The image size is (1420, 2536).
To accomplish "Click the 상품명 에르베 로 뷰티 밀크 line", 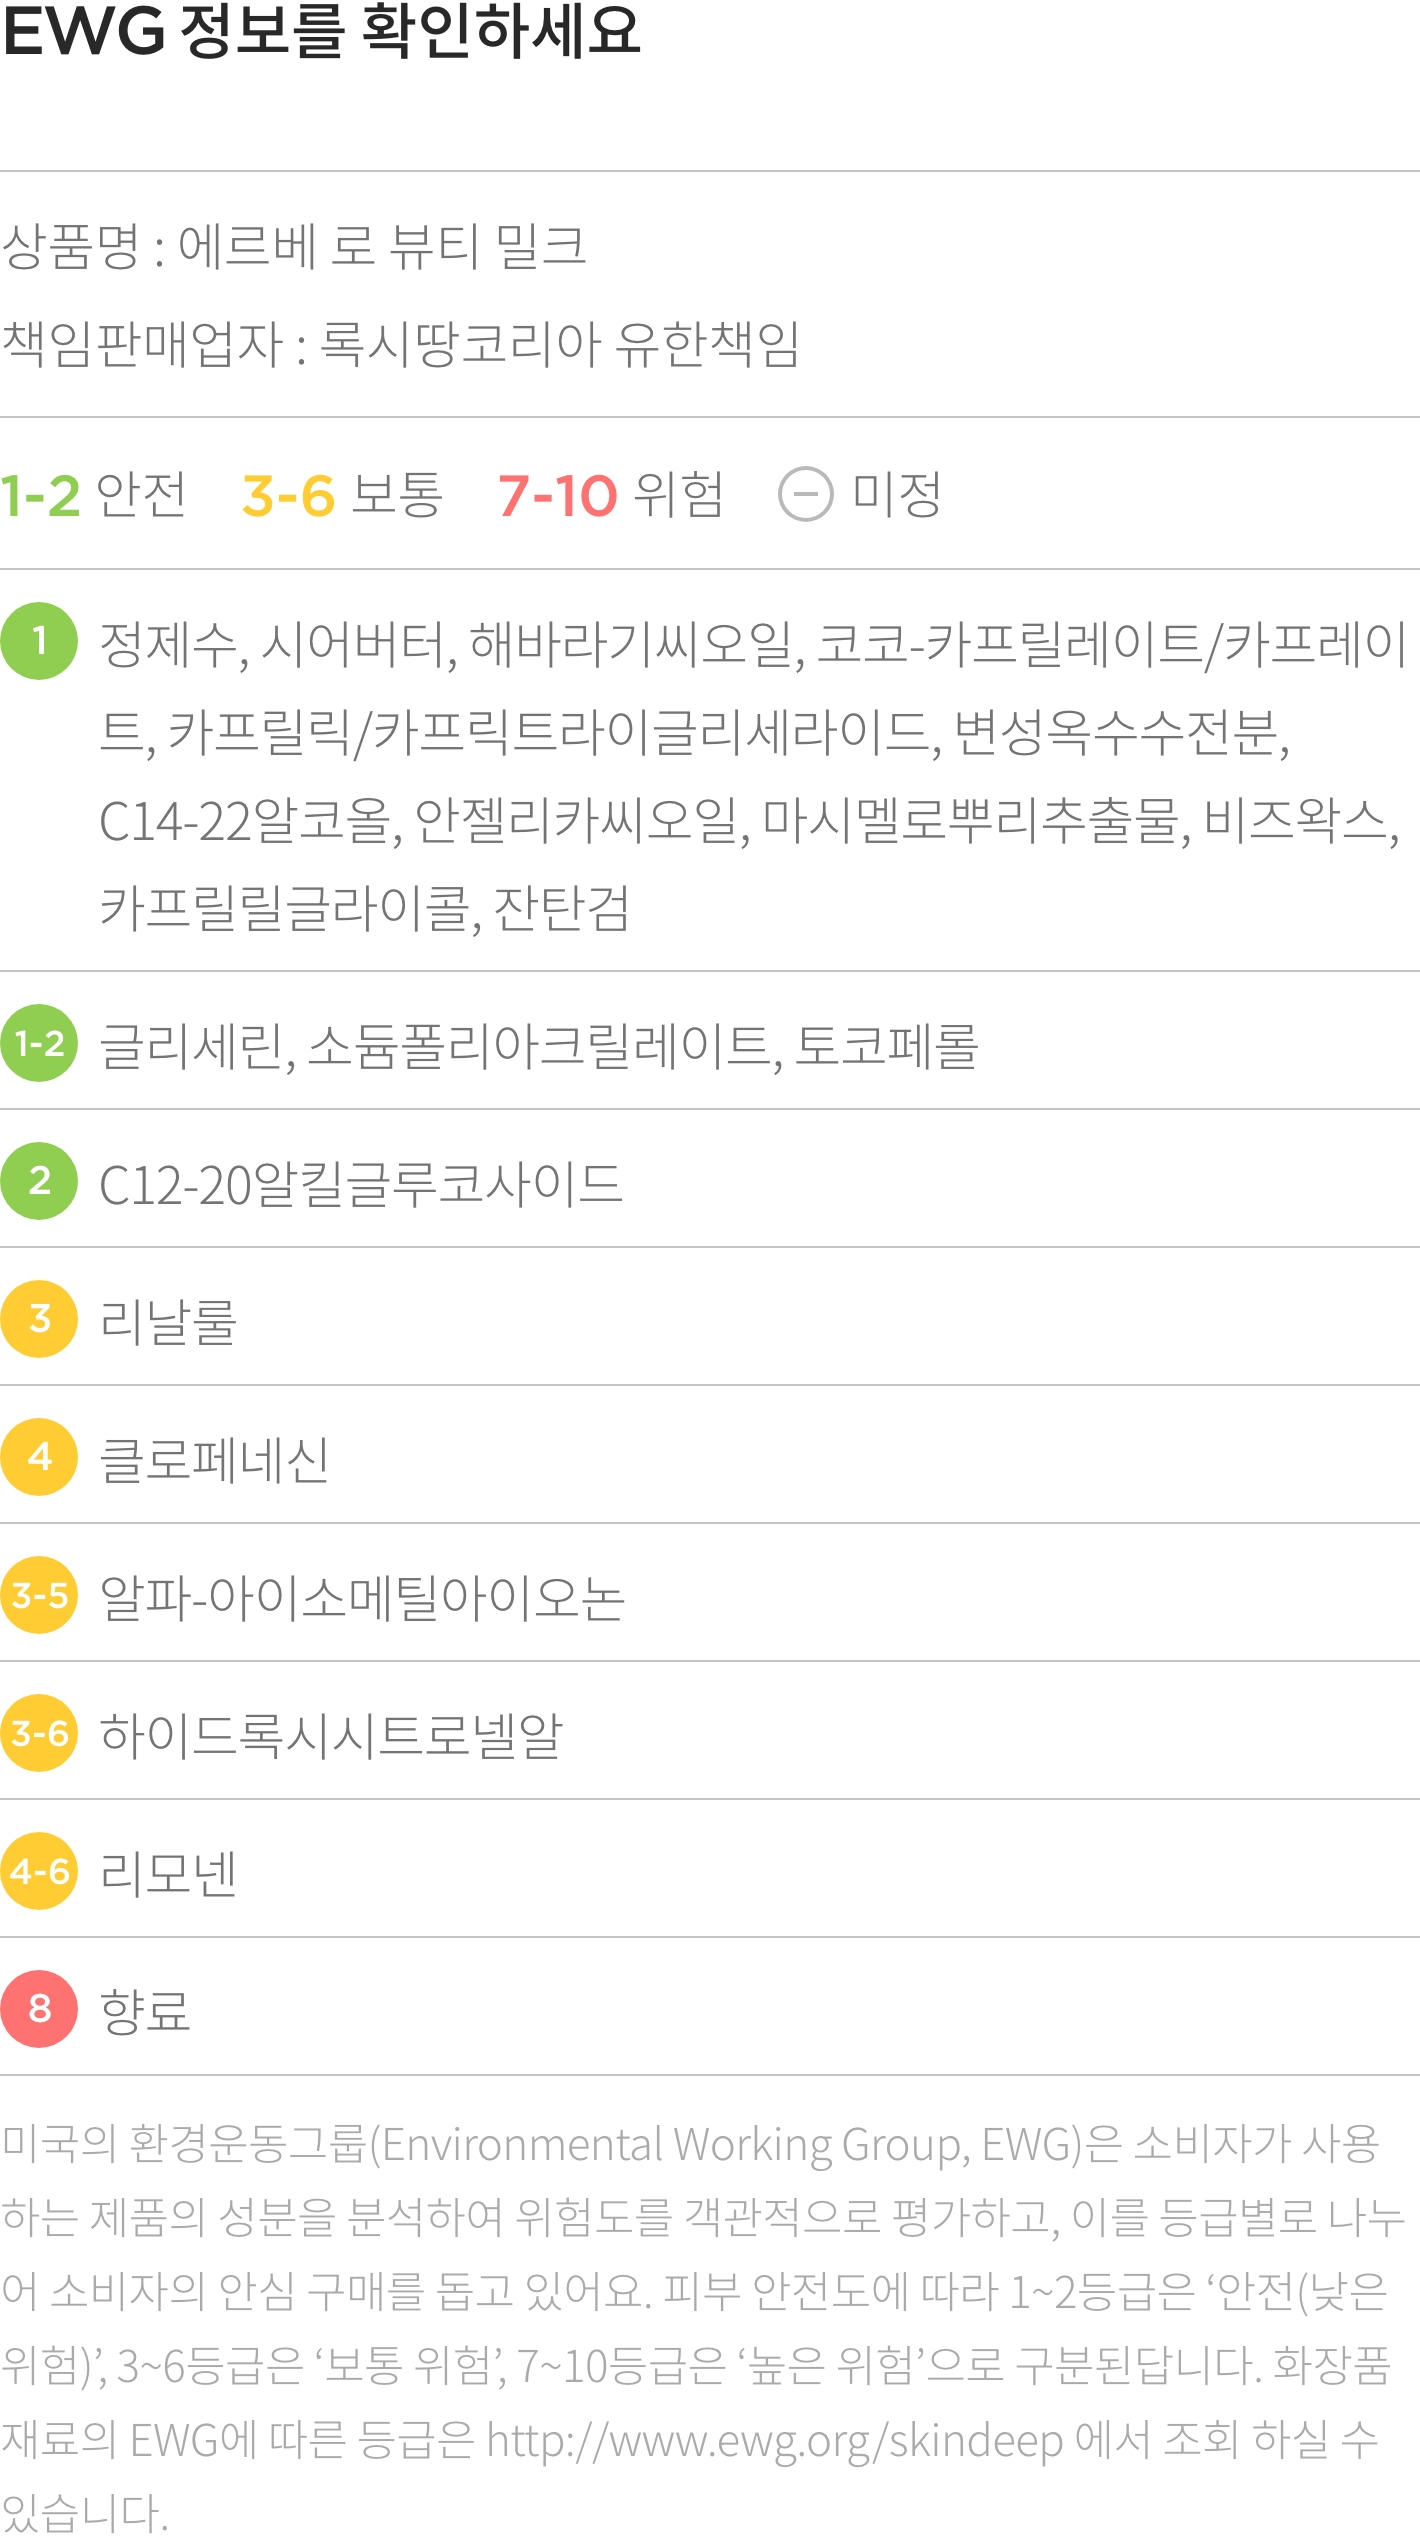I will pyautogui.click(x=294, y=246).
